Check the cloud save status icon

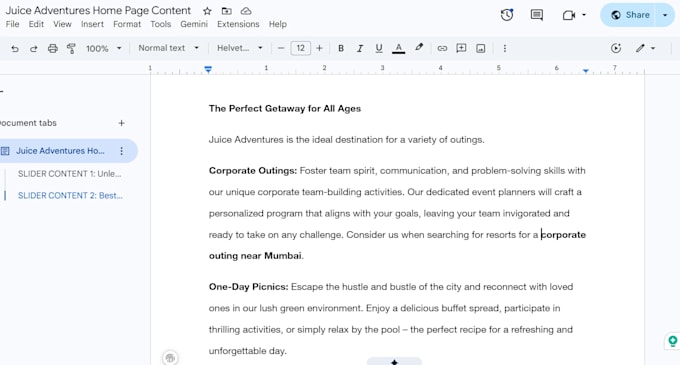tap(246, 11)
